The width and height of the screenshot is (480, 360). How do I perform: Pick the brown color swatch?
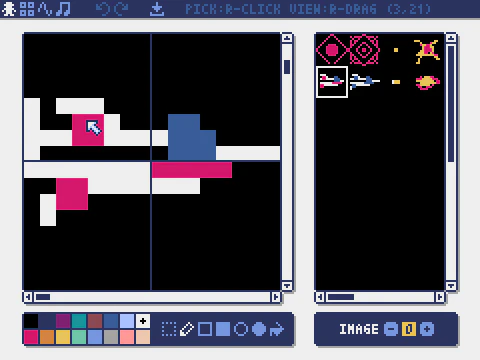tap(95, 321)
